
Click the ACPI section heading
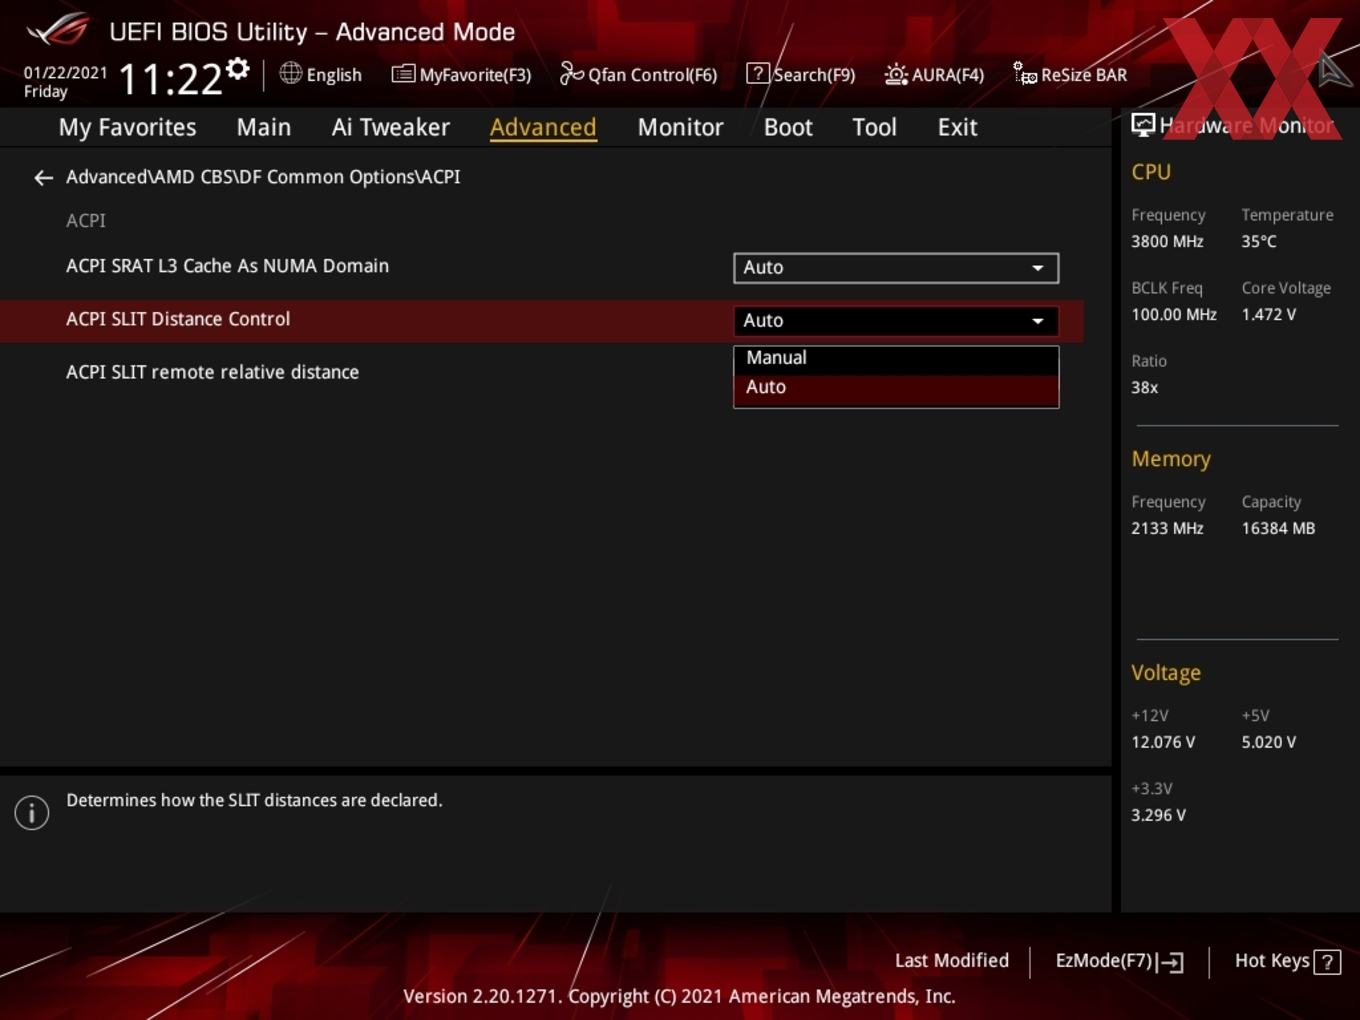point(86,220)
